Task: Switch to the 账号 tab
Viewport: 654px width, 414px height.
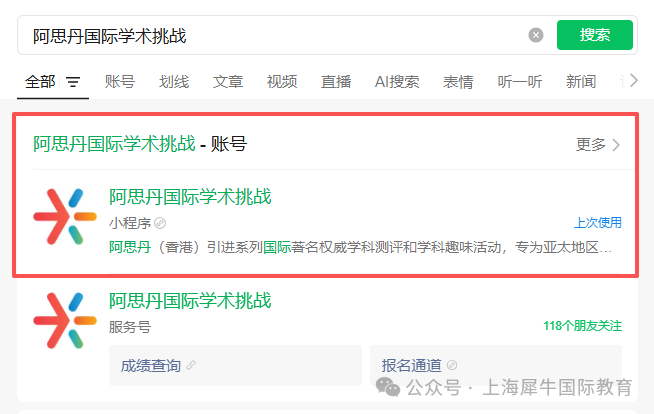Action: (x=120, y=82)
